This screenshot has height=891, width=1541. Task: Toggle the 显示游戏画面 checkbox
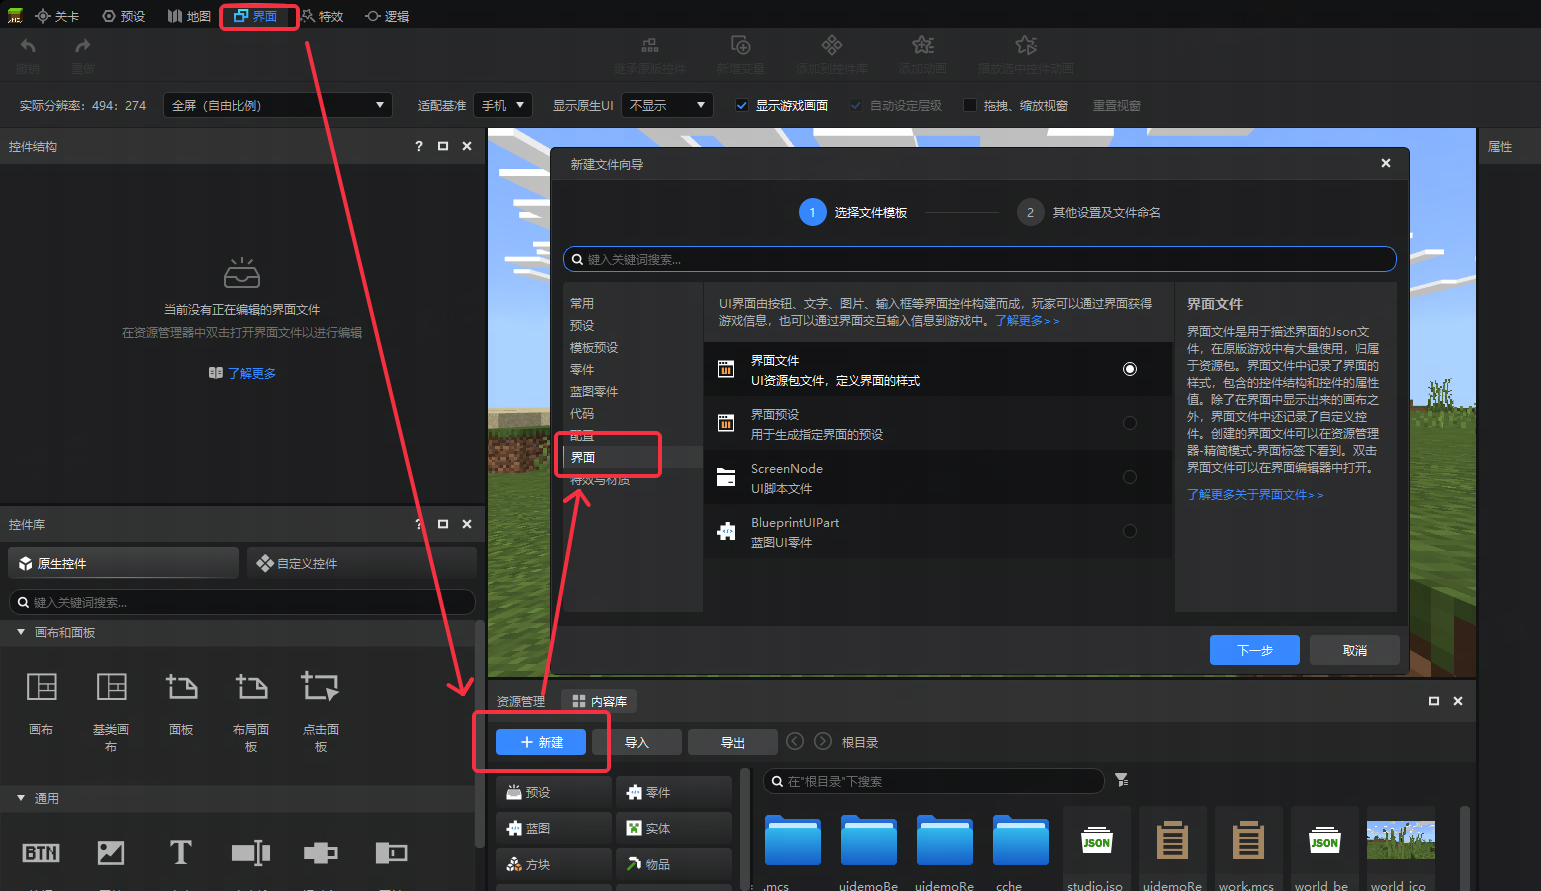click(x=742, y=105)
